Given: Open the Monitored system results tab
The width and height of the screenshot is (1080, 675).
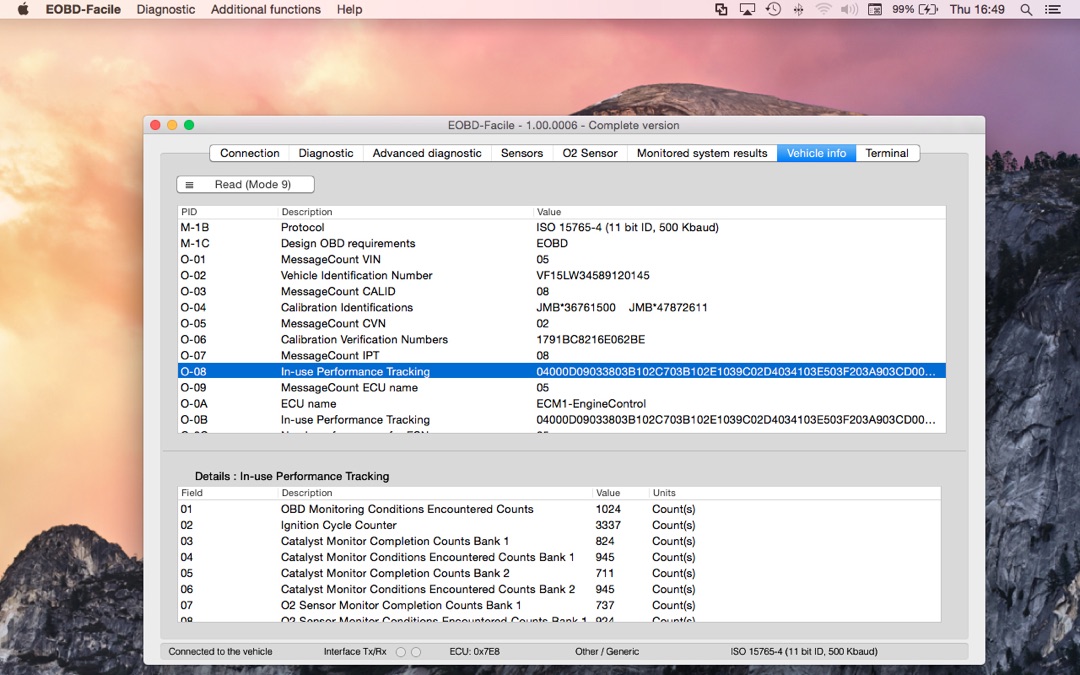Looking at the screenshot, I should [x=702, y=153].
